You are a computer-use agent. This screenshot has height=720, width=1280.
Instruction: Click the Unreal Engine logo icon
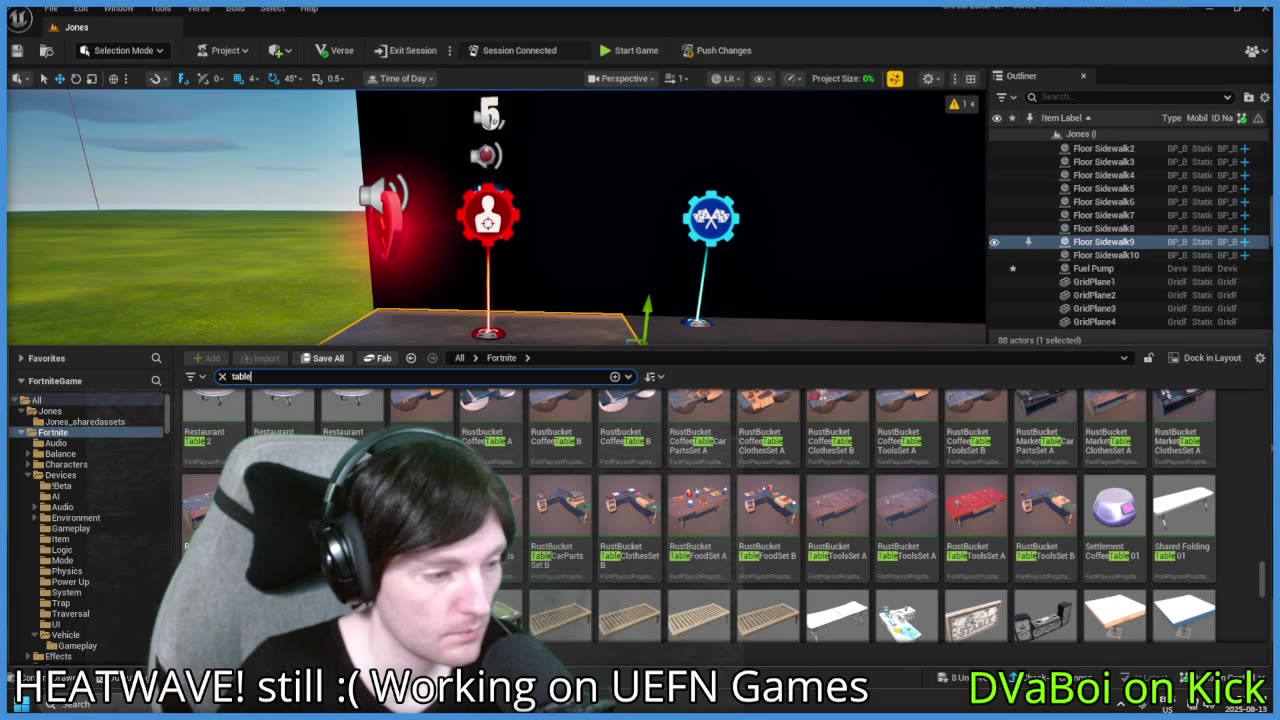pos(18,17)
